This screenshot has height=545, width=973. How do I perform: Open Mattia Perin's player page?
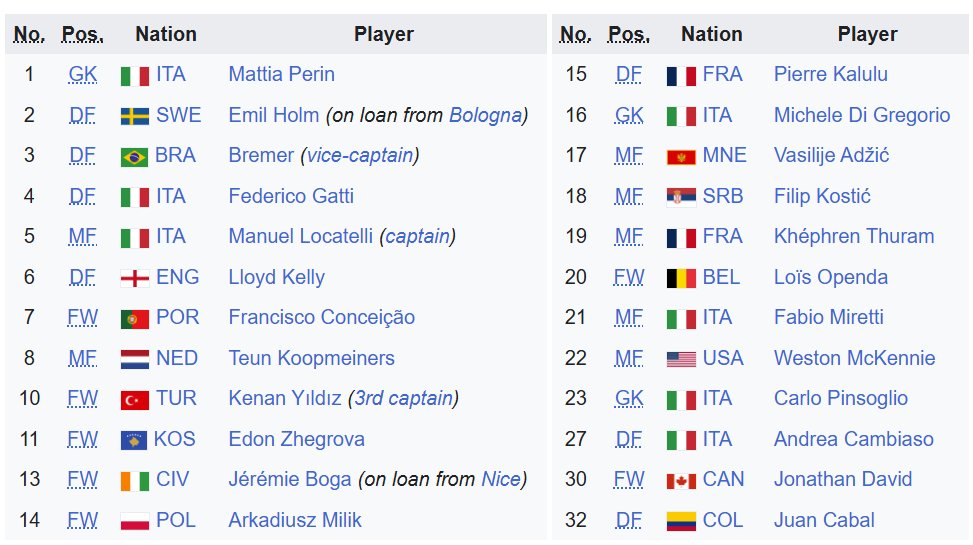click(281, 74)
